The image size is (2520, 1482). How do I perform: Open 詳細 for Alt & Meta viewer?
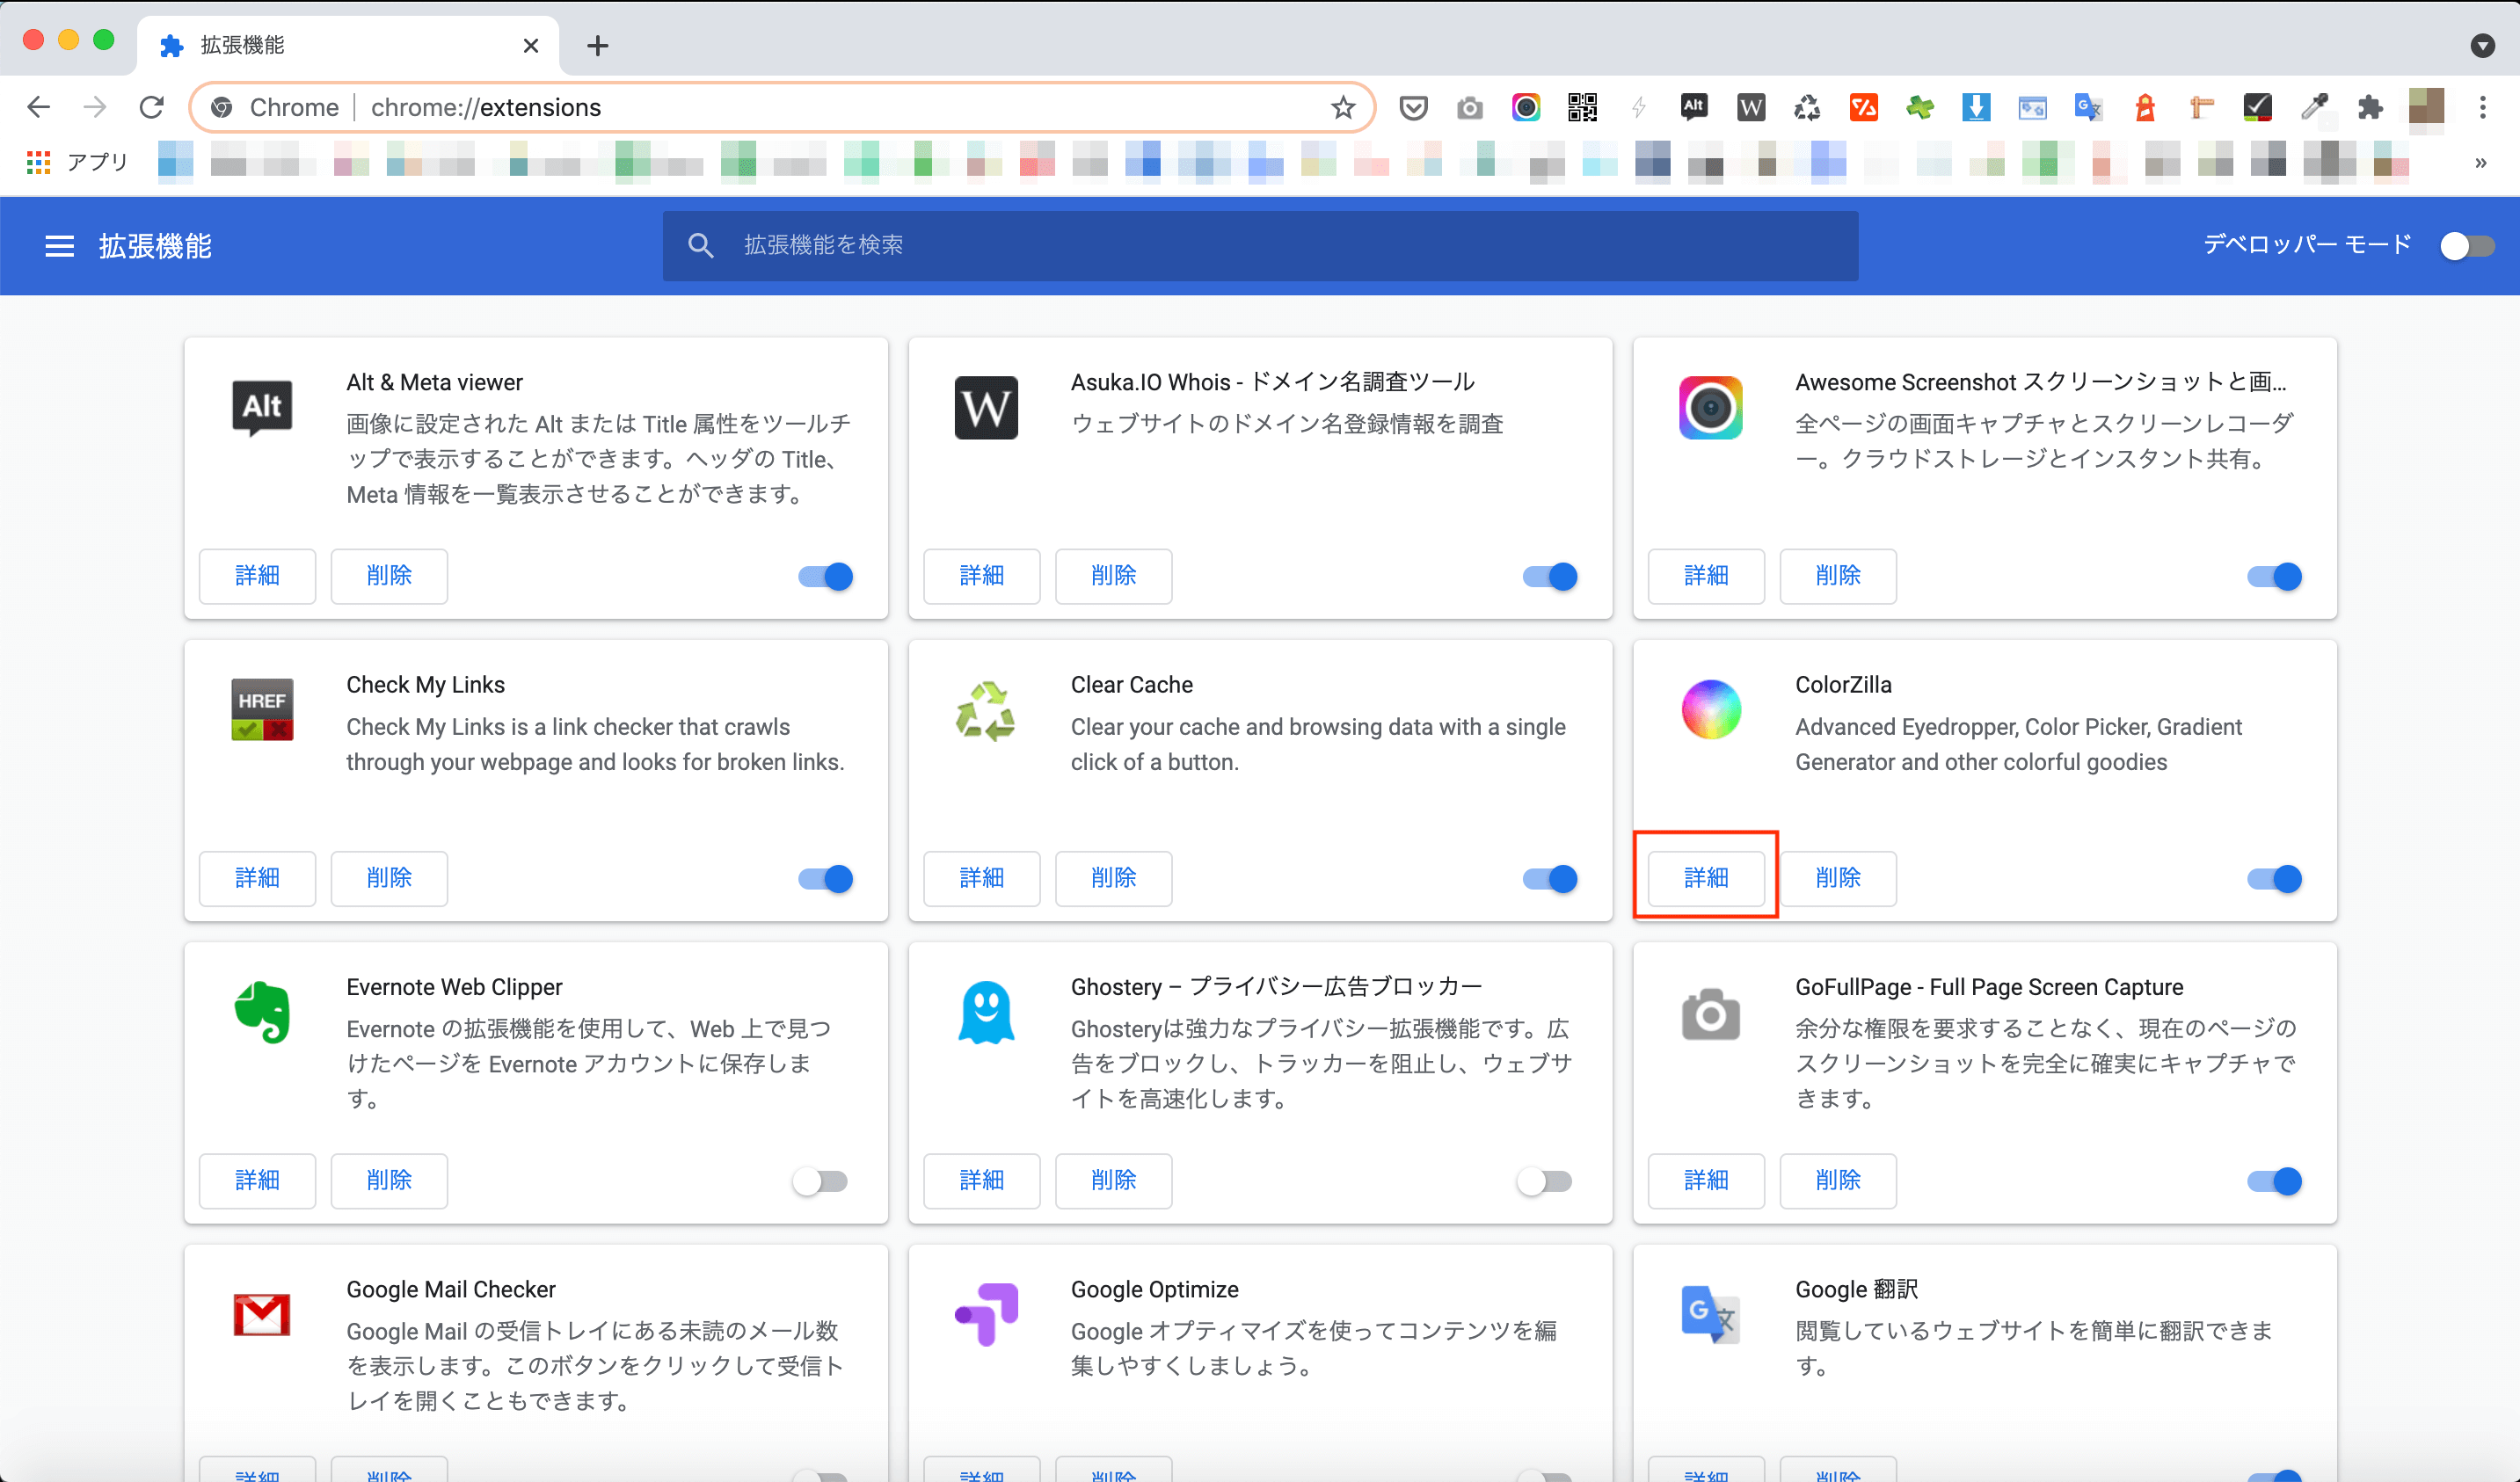[x=257, y=576]
